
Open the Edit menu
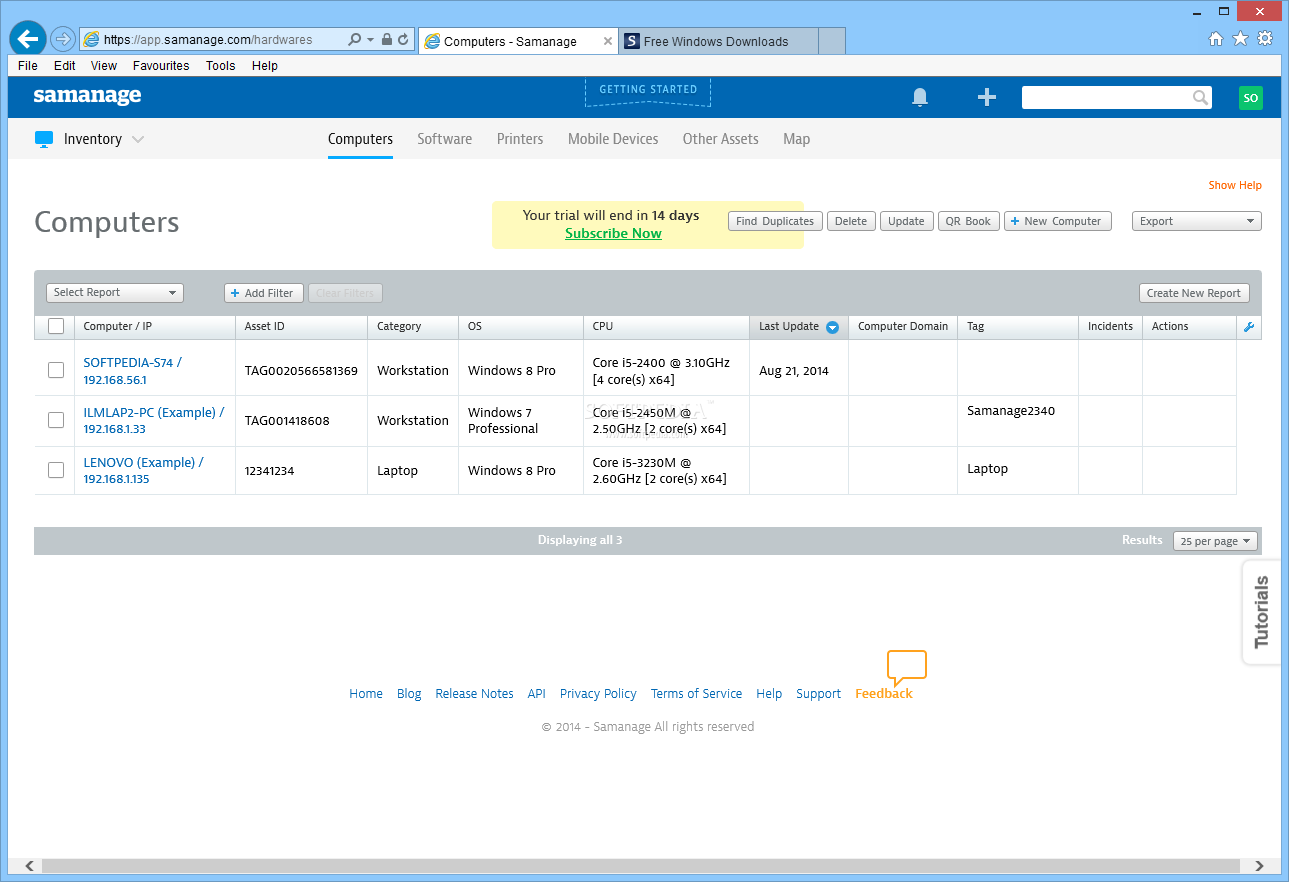pos(65,66)
